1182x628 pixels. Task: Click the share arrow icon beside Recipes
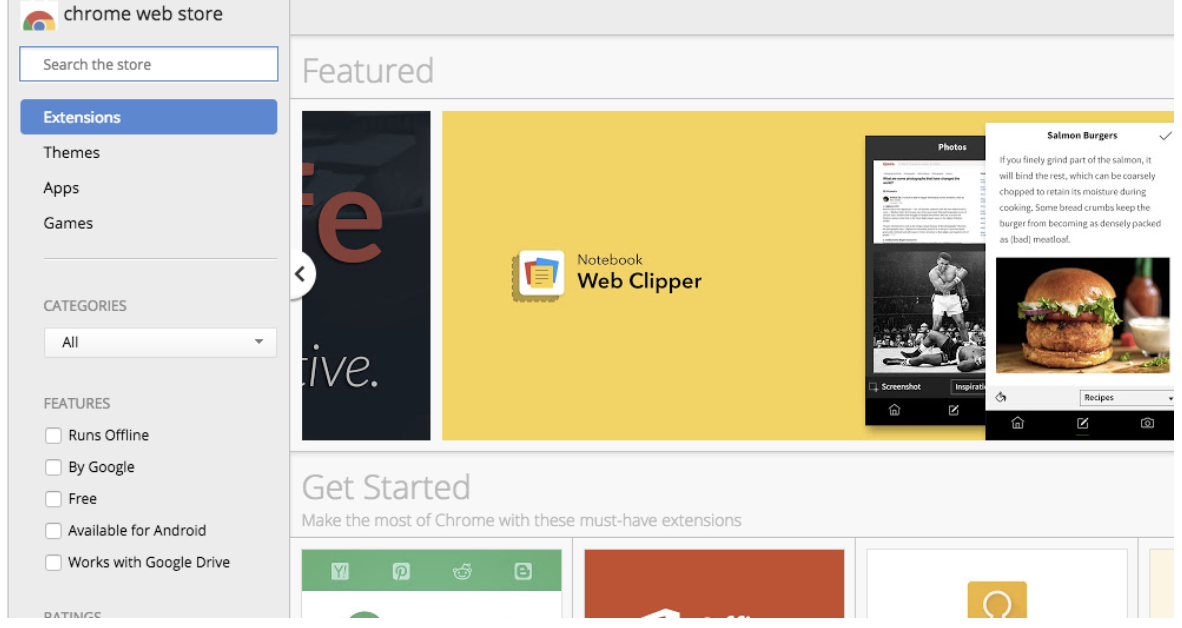coord(1001,397)
